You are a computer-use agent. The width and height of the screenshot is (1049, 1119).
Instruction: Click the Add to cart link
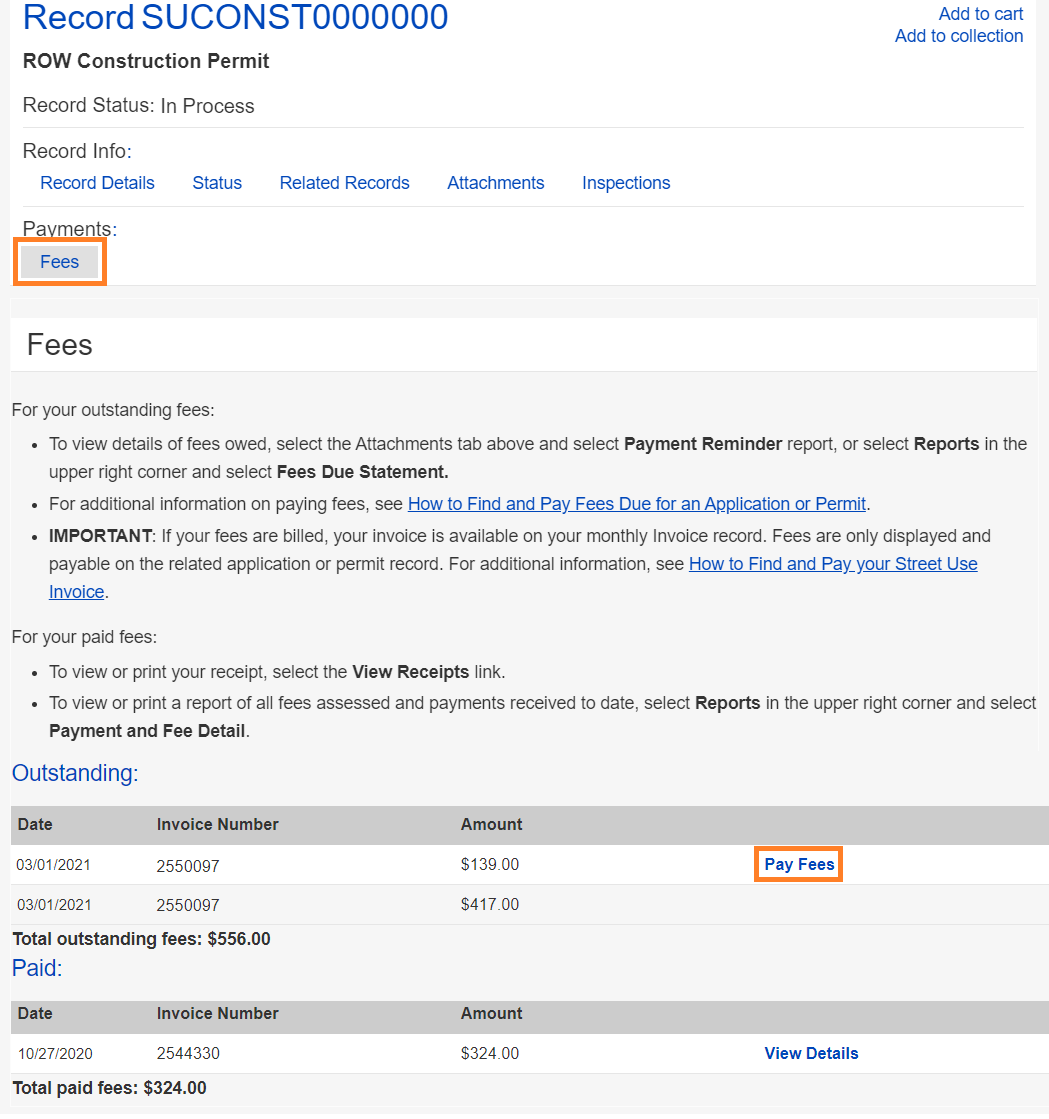[x=980, y=14]
